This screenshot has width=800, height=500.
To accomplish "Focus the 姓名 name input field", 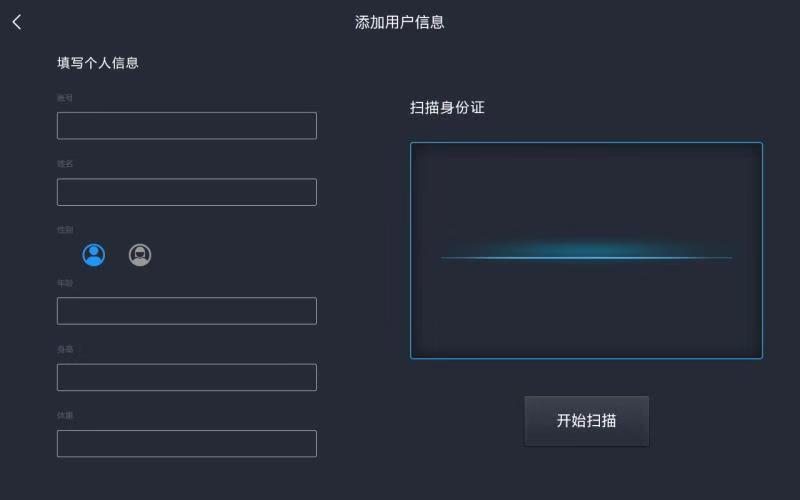I will coord(186,192).
